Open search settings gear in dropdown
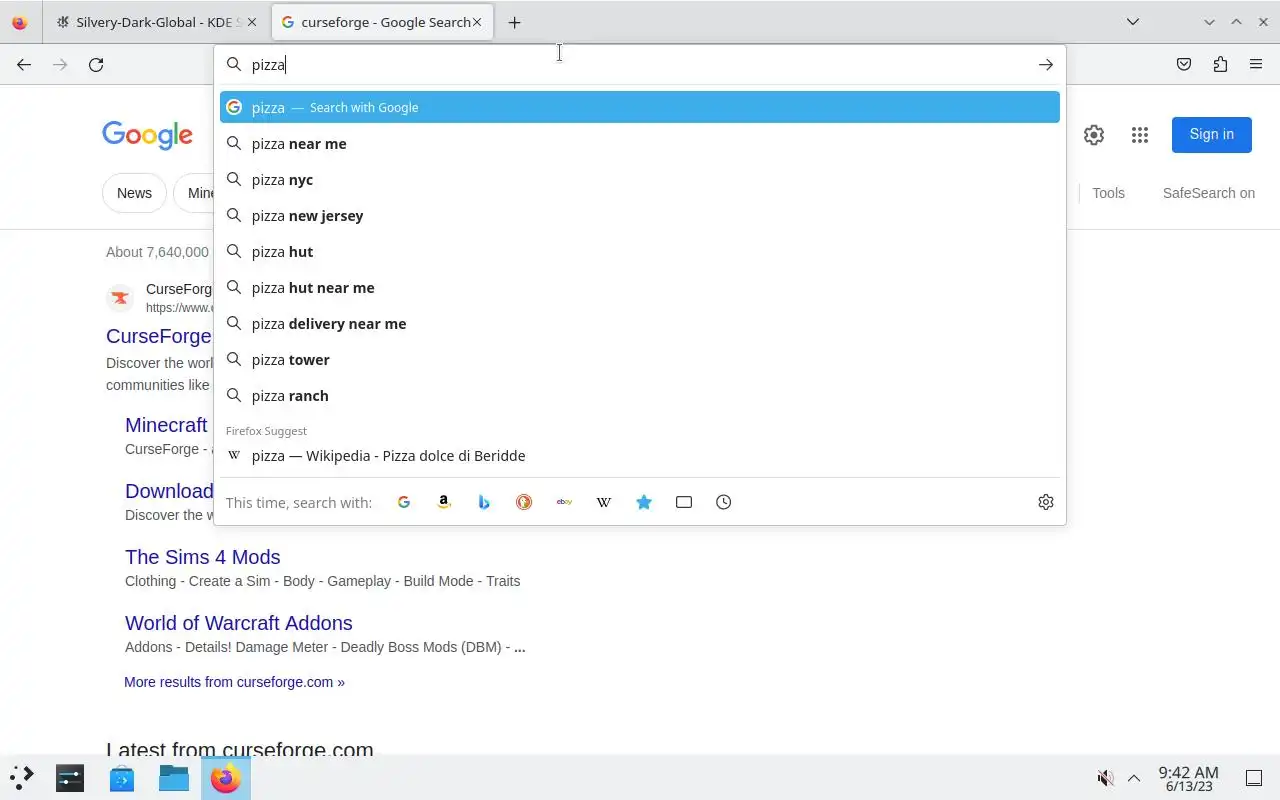 pos(1046,502)
